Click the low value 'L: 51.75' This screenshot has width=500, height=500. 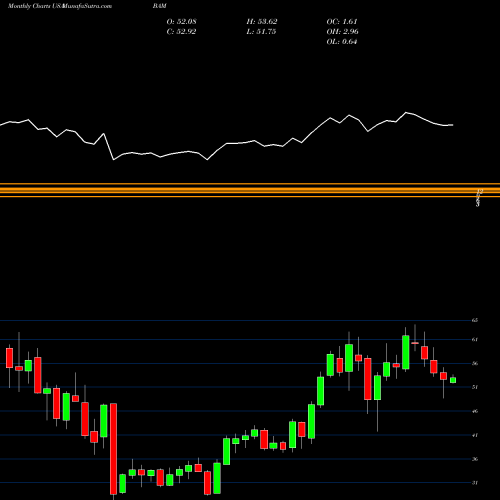click(261, 32)
